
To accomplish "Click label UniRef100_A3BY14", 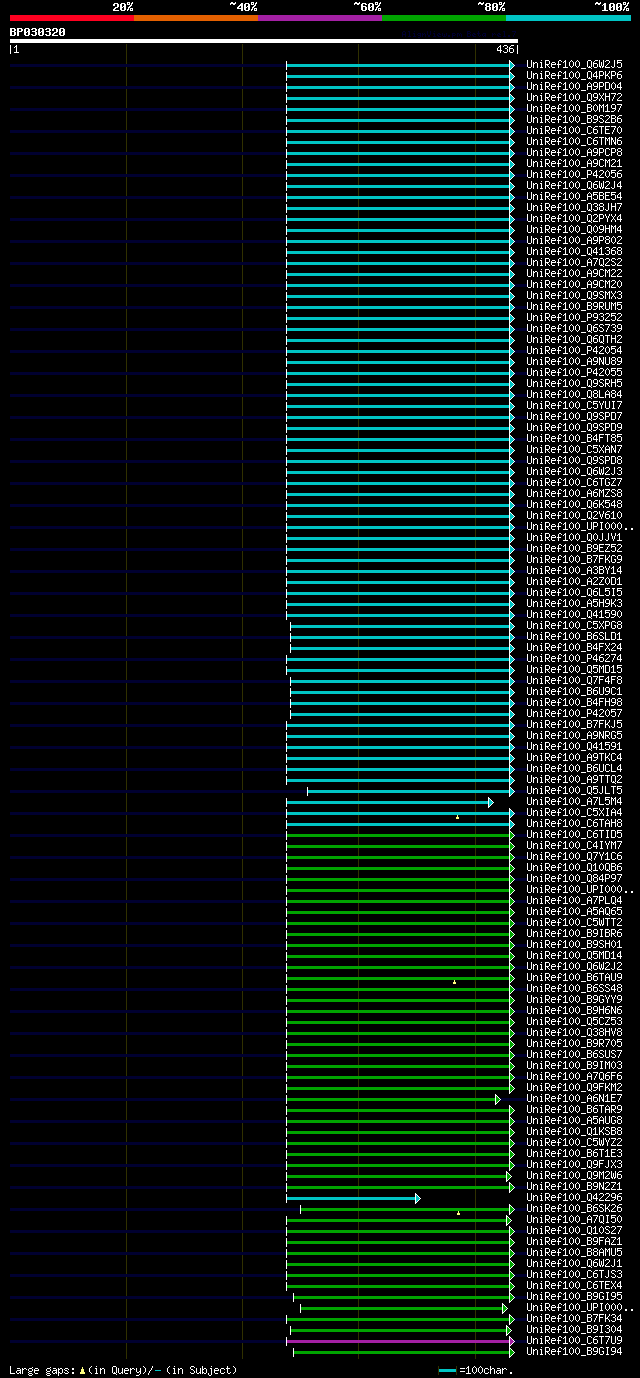I will click(574, 570).
